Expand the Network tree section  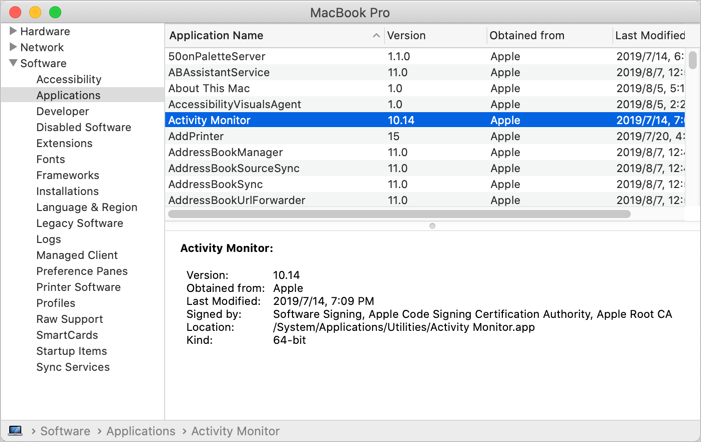coord(13,47)
